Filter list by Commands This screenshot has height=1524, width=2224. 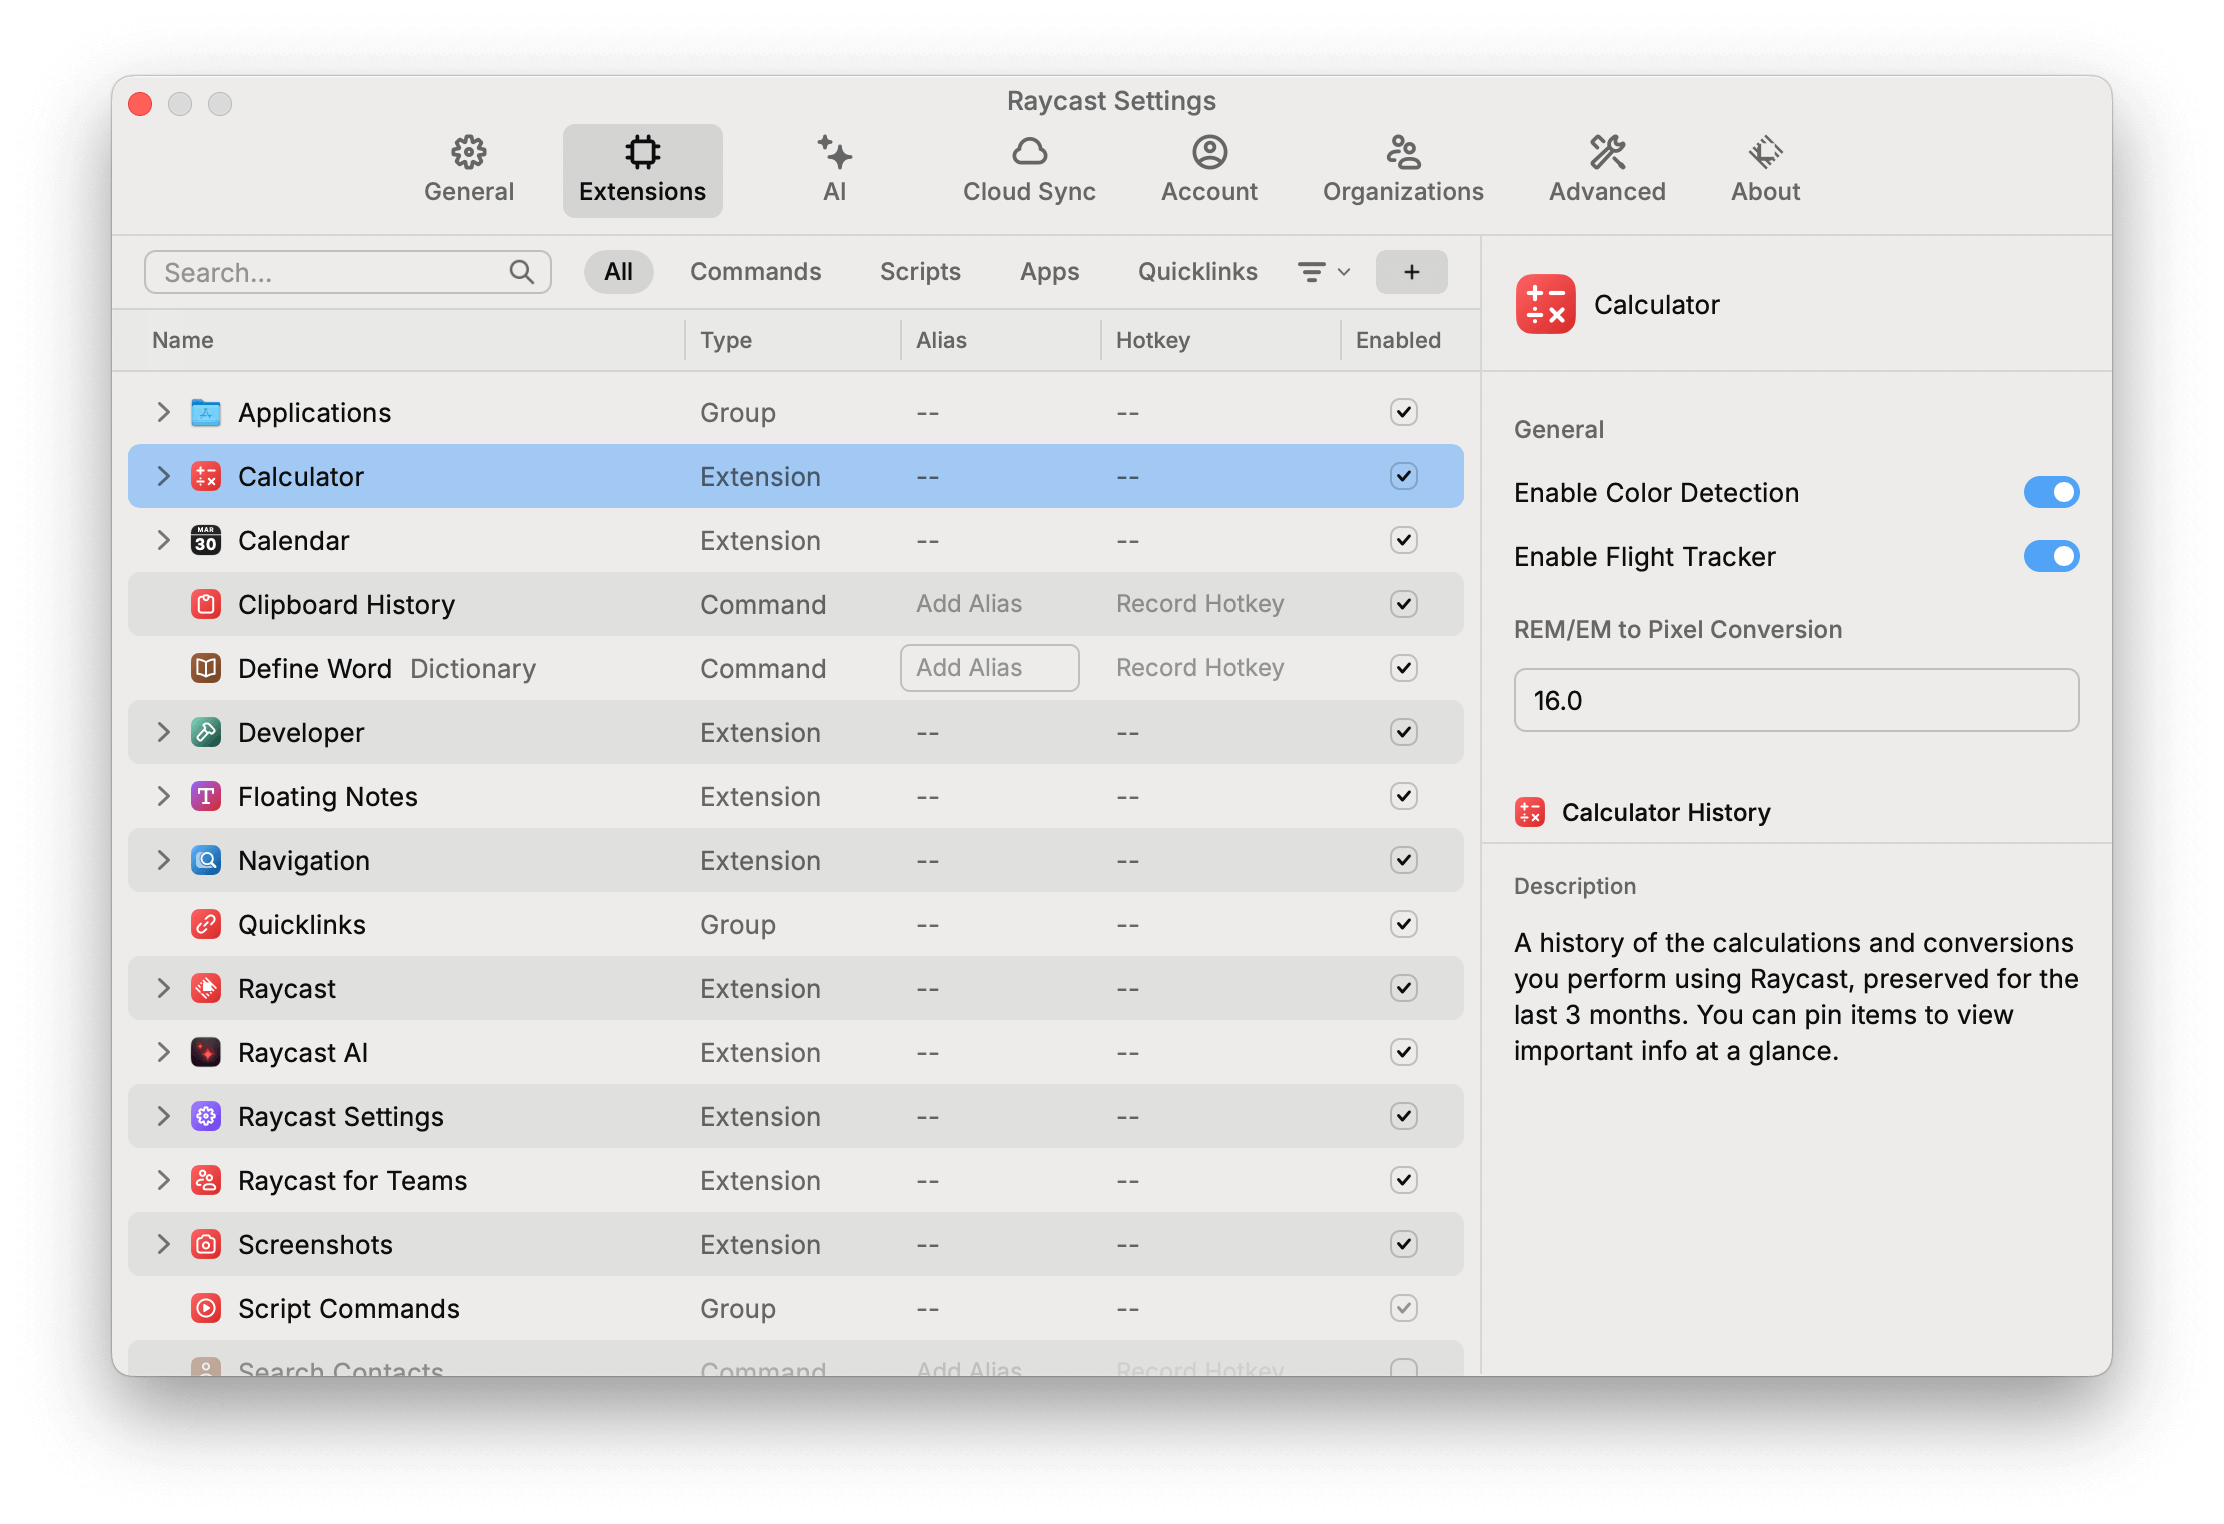click(x=755, y=272)
